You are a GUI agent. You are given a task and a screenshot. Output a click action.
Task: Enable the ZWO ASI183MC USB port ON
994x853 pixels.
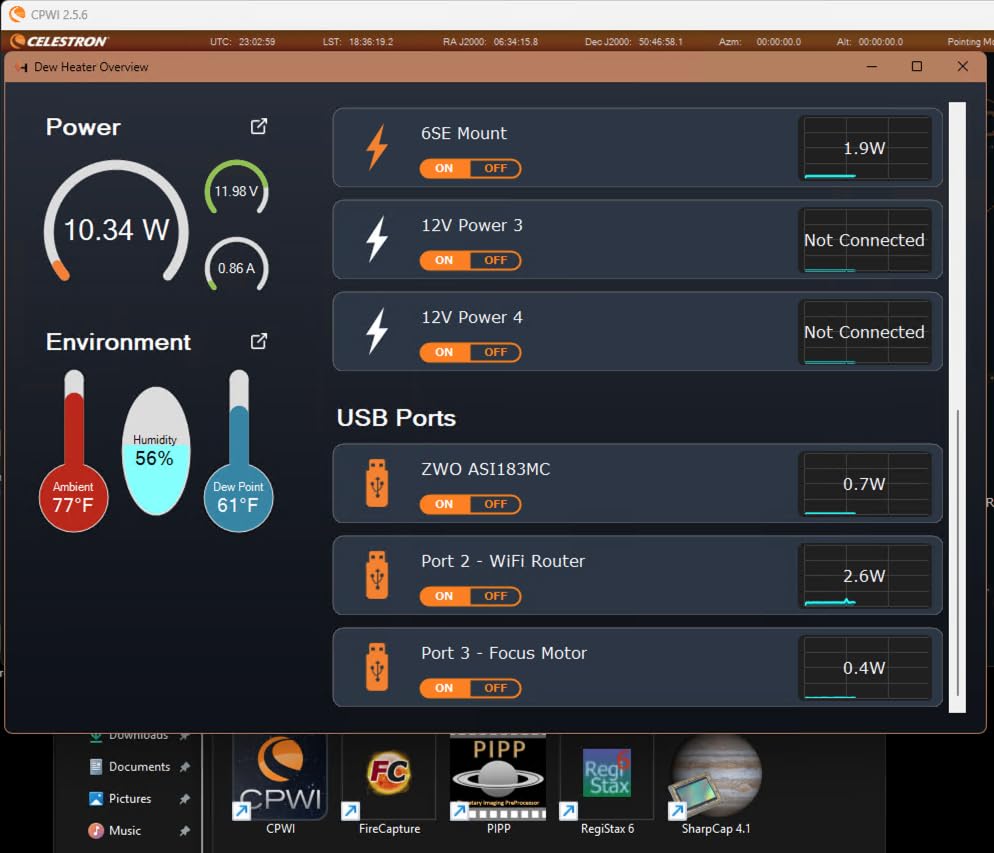coord(444,504)
